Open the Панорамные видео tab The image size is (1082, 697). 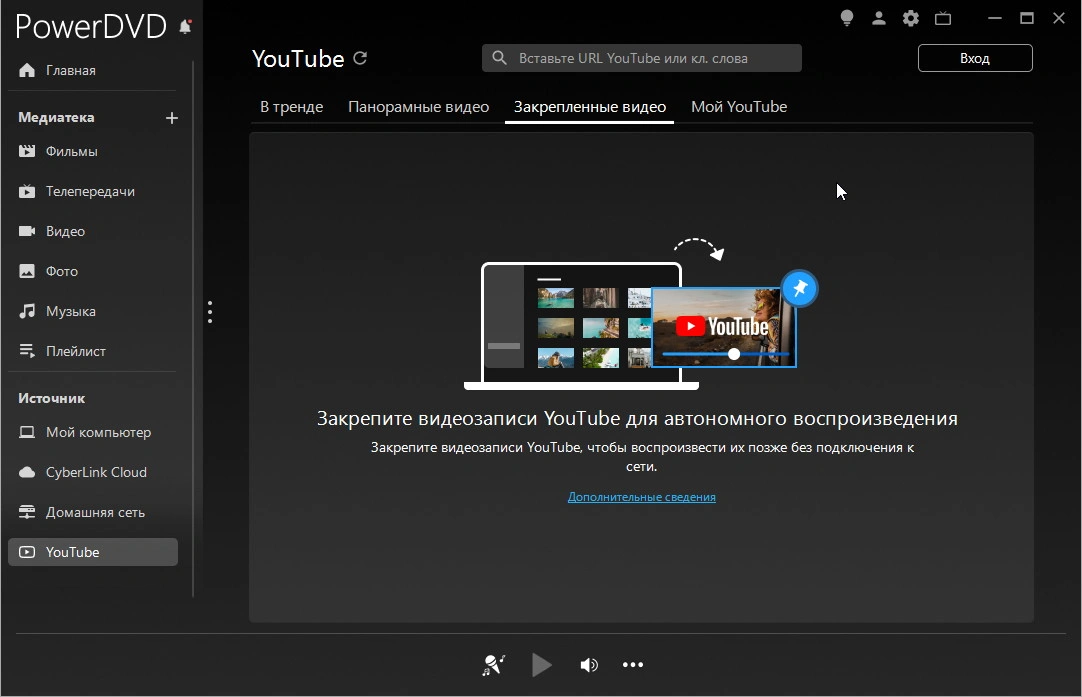tap(418, 107)
